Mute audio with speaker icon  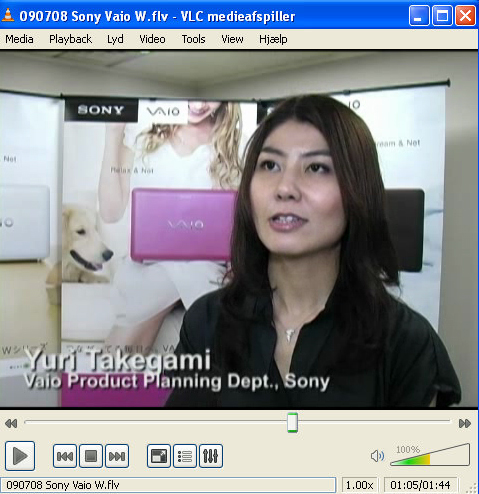coord(377,456)
